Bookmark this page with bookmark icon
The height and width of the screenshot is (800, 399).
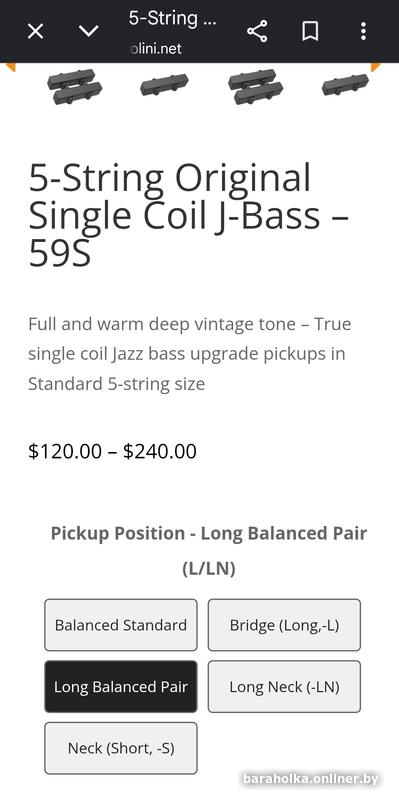310,32
